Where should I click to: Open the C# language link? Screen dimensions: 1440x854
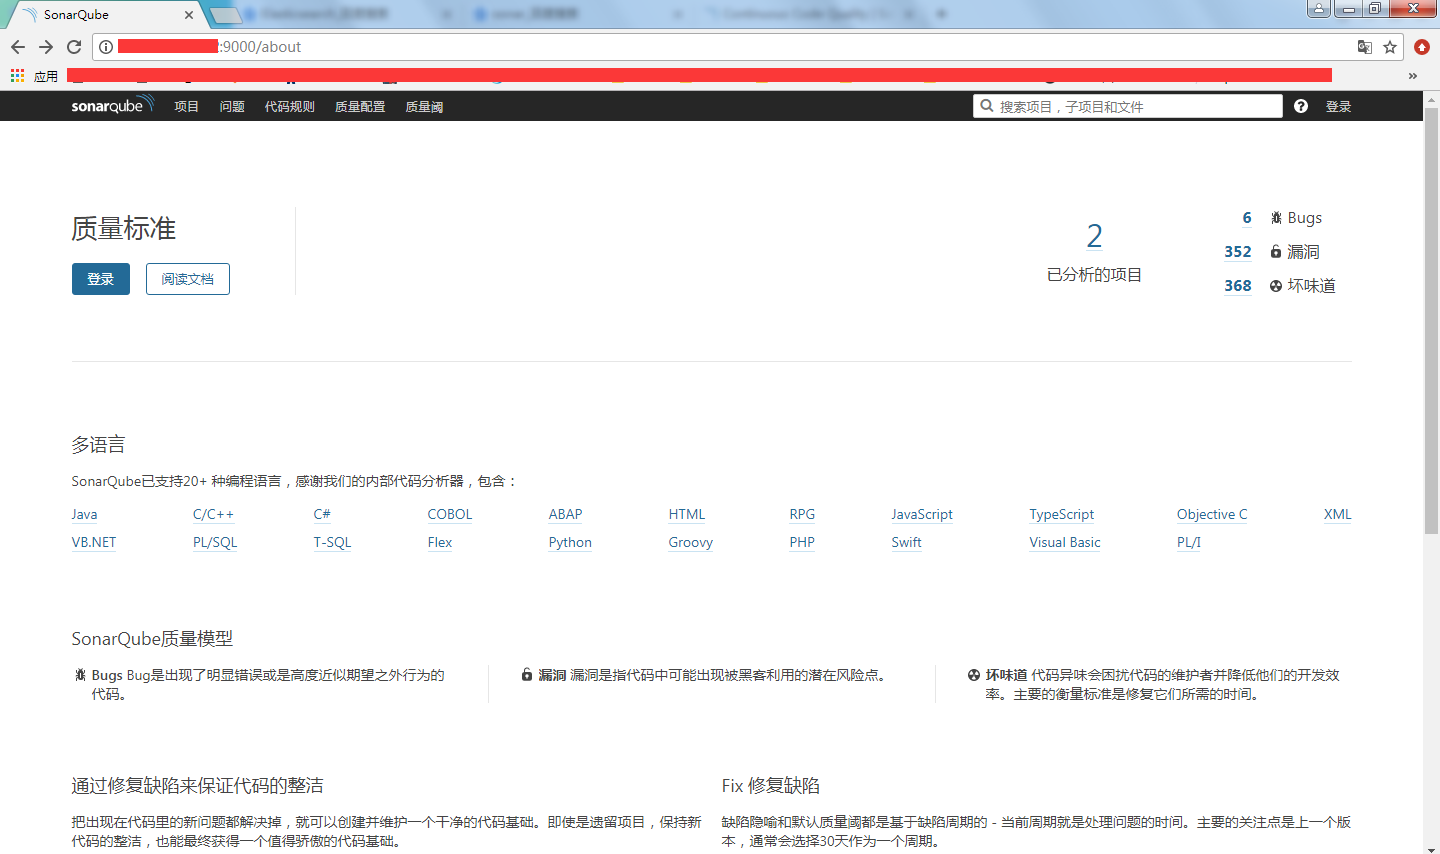coord(322,514)
